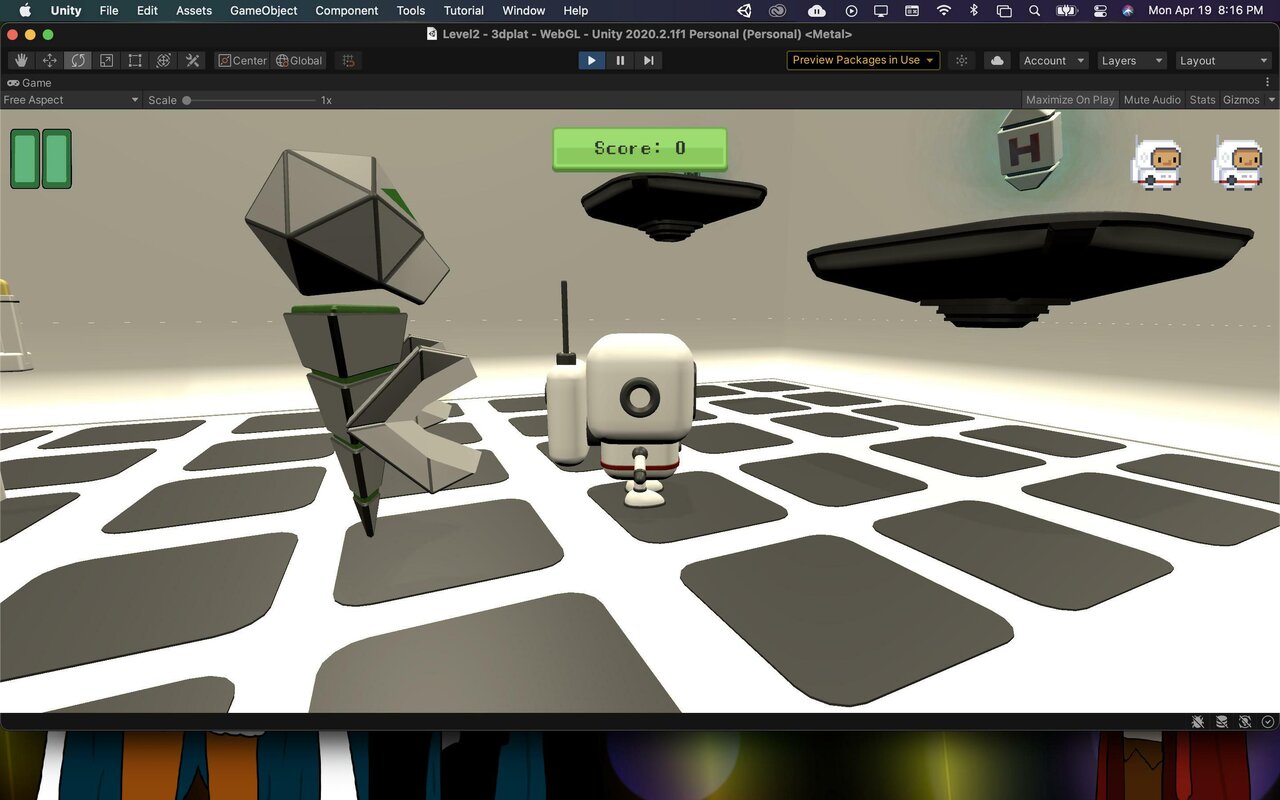This screenshot has height=800, width=1280.
Task: Toggle Maximize On Play
Action: click(x=1070, y=100)
